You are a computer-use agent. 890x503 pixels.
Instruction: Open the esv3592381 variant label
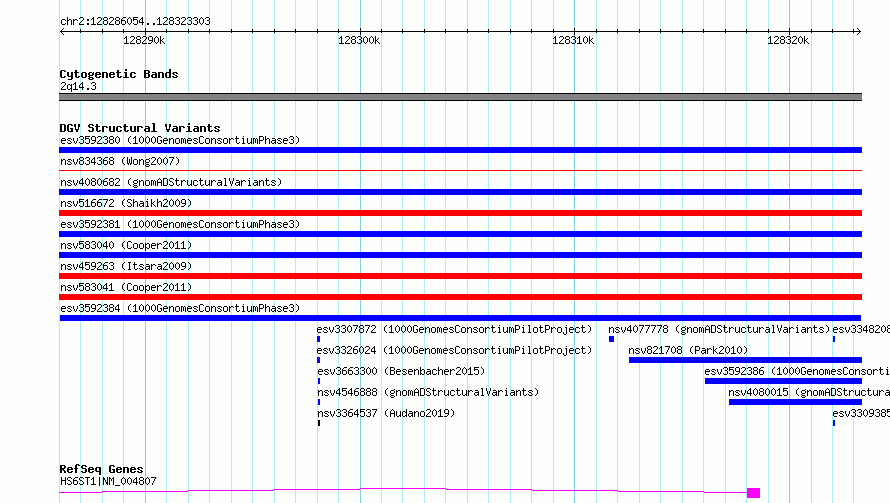click(x=180, y=224)
